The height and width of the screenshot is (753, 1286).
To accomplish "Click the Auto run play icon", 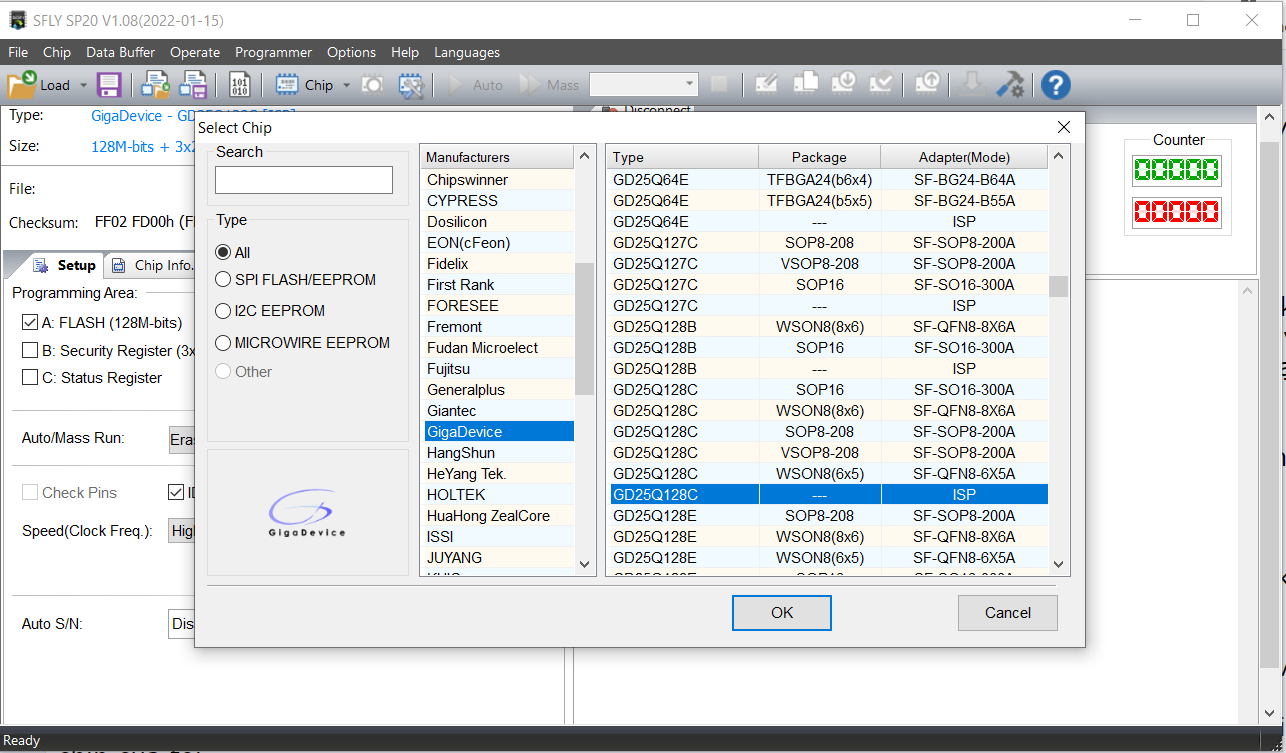I will coord(457,85).
